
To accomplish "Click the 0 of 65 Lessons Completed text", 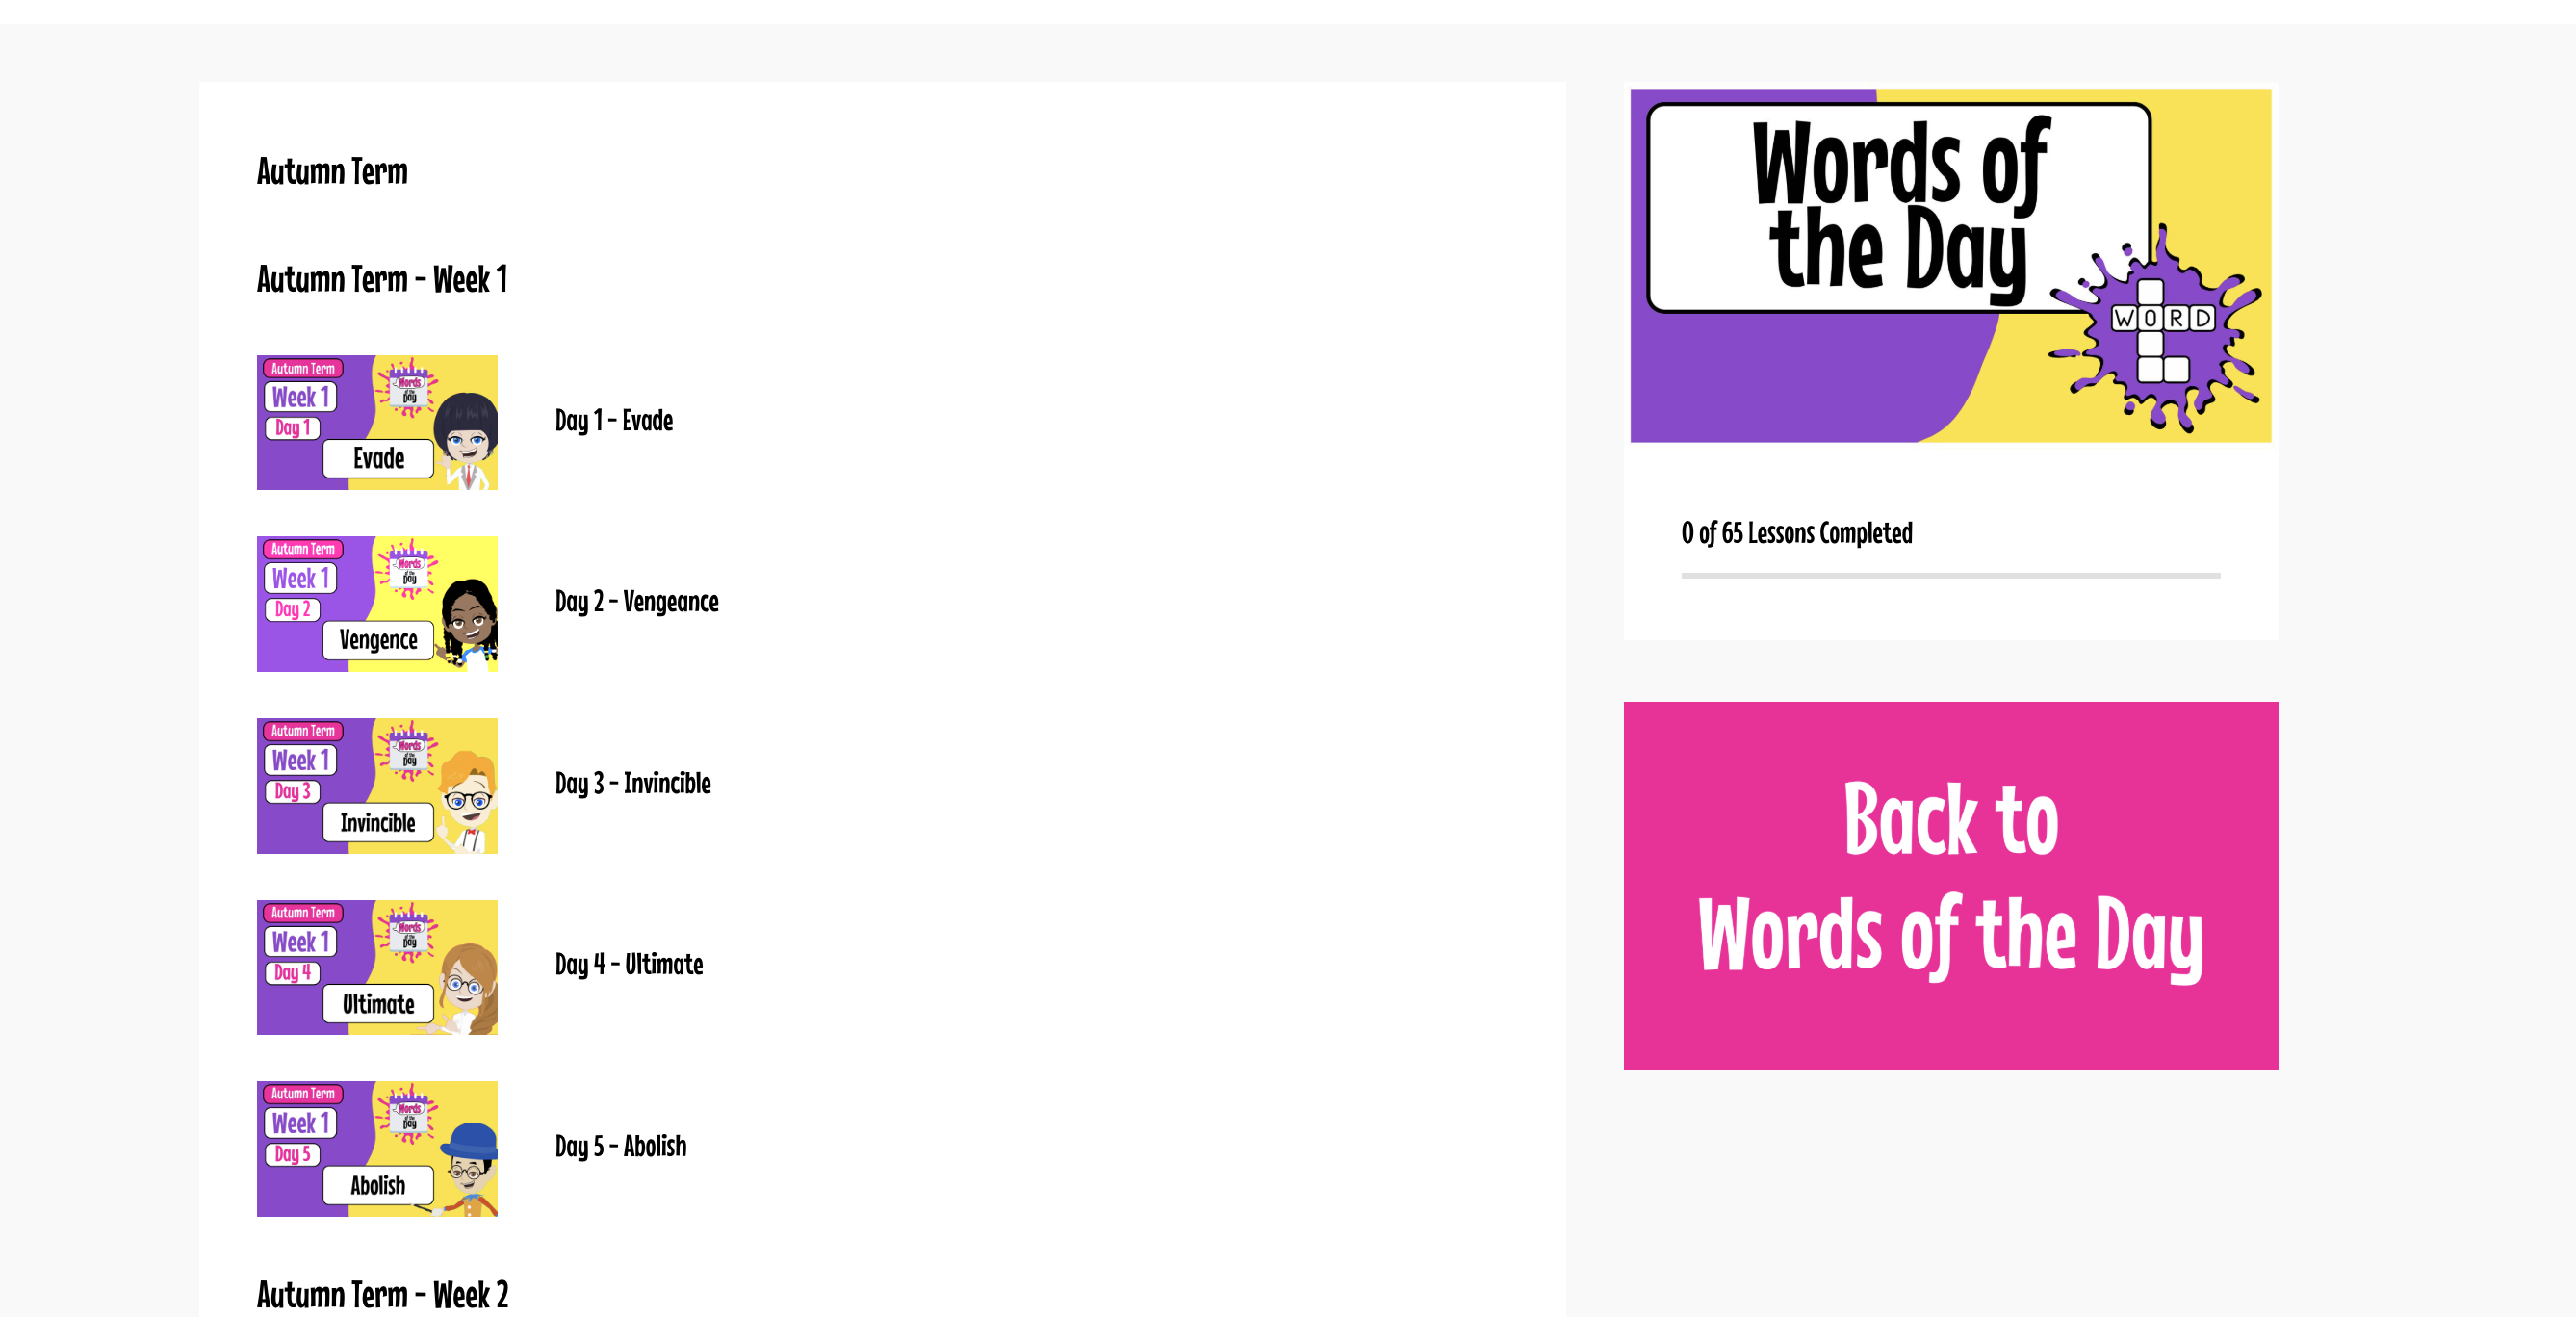I will pyautogui.click(x=1796, y=533).
